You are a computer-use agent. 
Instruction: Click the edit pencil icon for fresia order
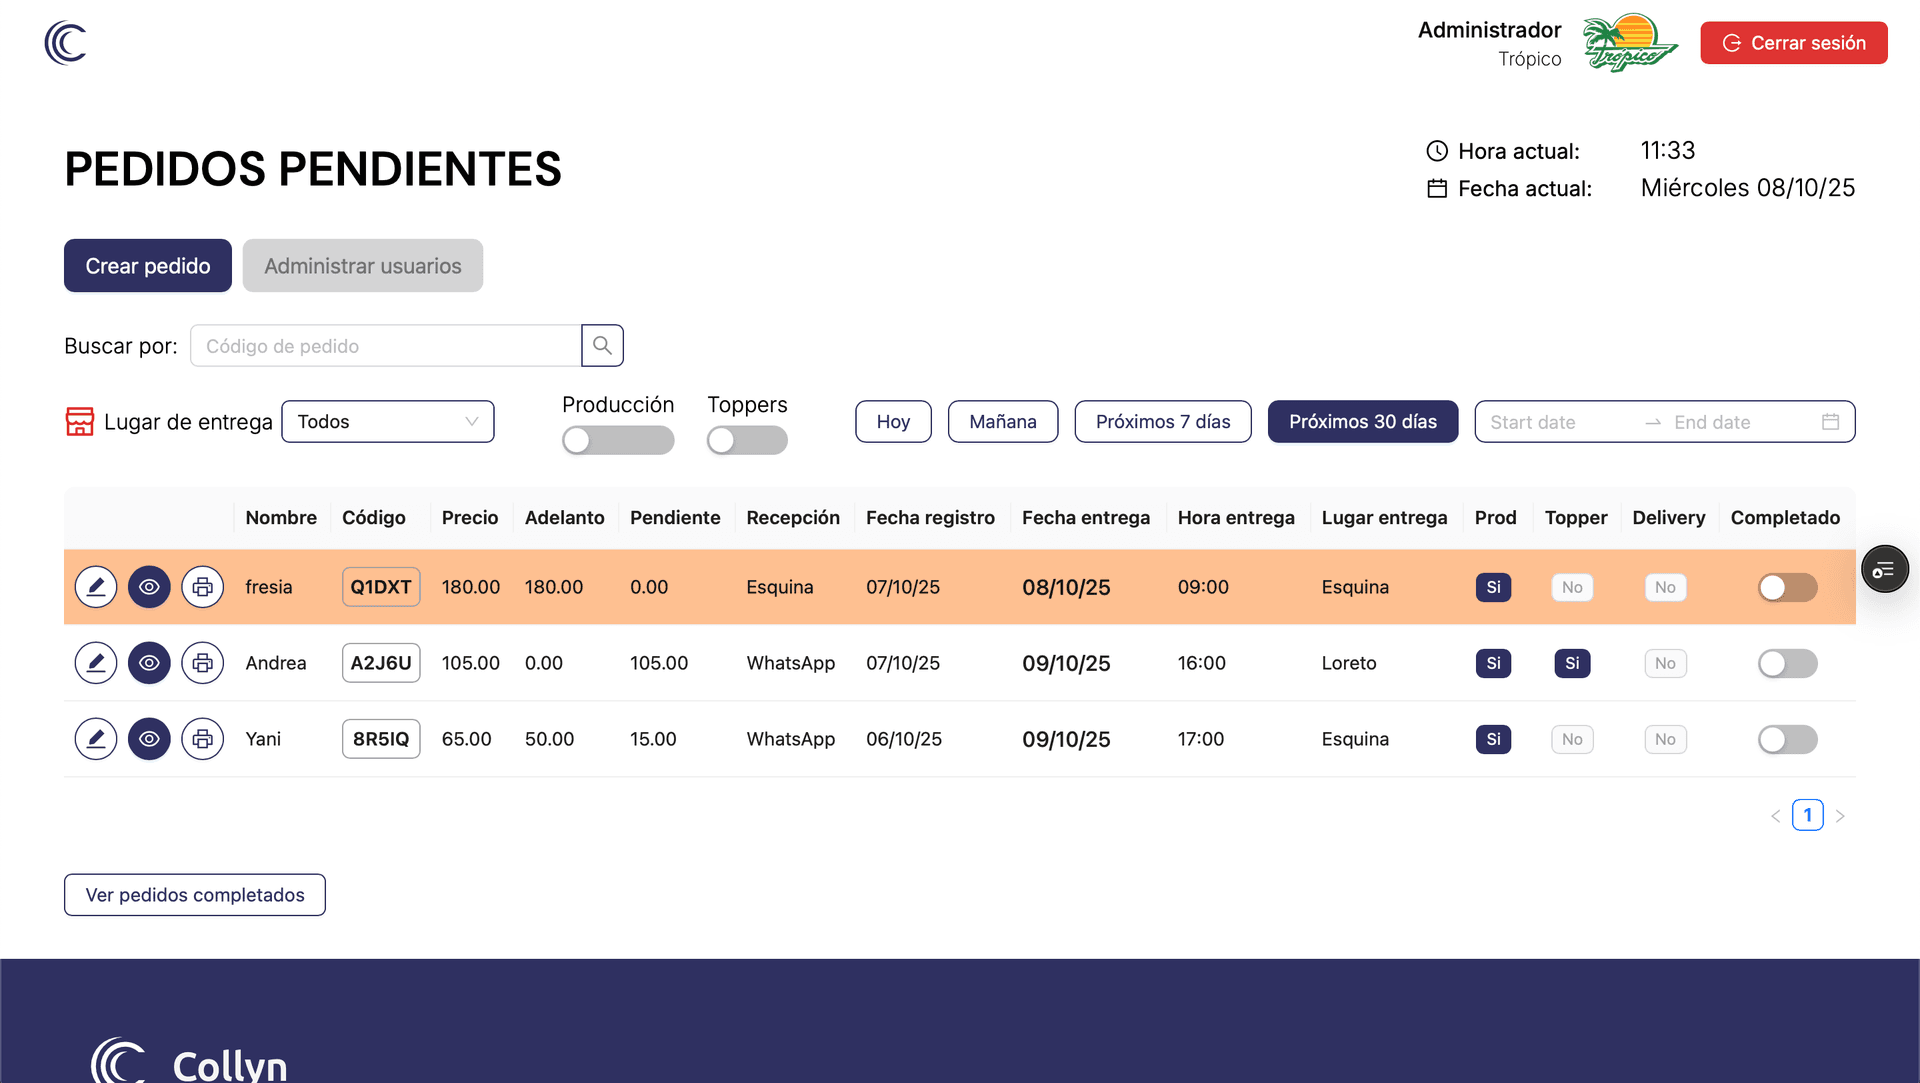coord(96,587)
